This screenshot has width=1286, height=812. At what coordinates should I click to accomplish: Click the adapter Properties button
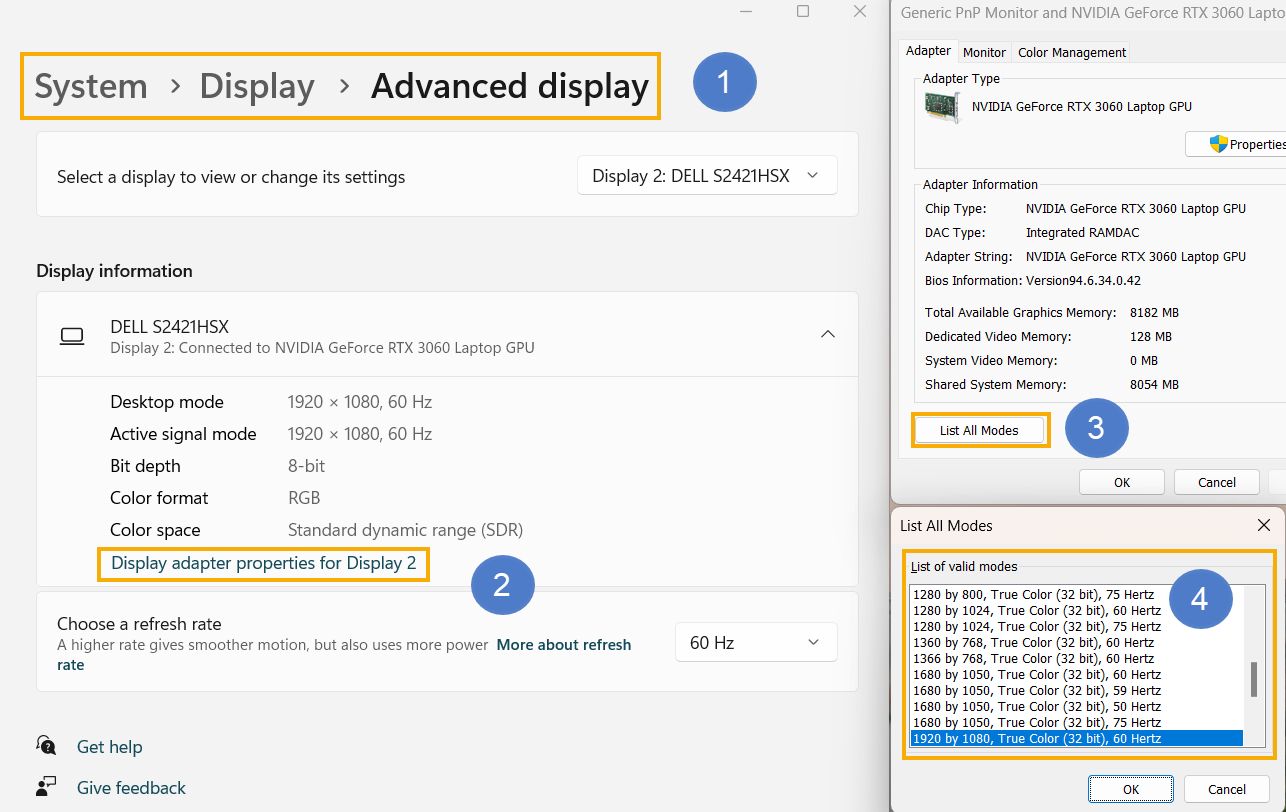pos(1236,144)
